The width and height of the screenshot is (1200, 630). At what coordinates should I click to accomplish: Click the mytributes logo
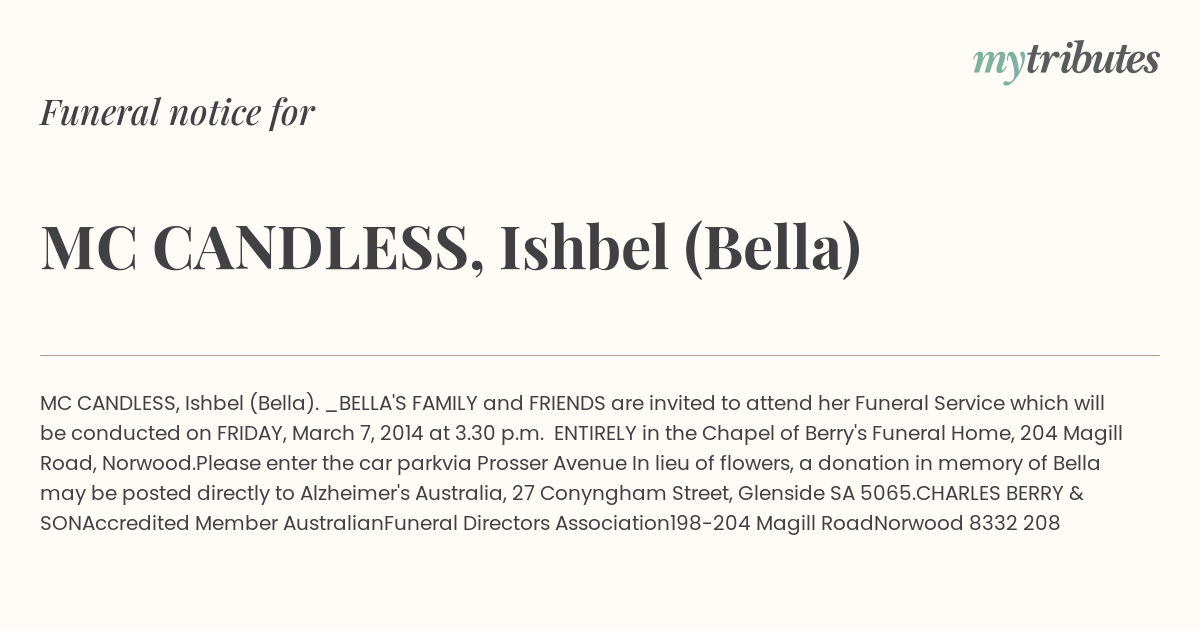[x=1066, y=61]
